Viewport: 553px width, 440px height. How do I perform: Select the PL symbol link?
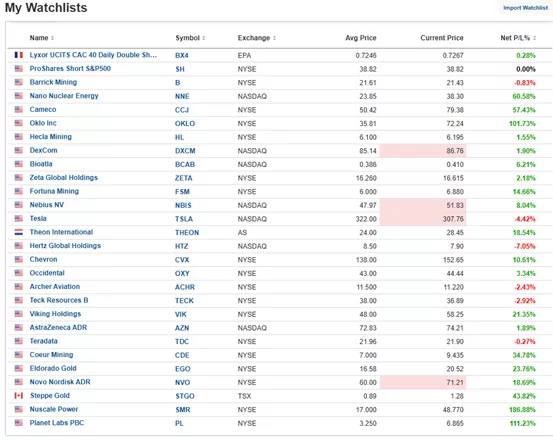pos(179,423)
